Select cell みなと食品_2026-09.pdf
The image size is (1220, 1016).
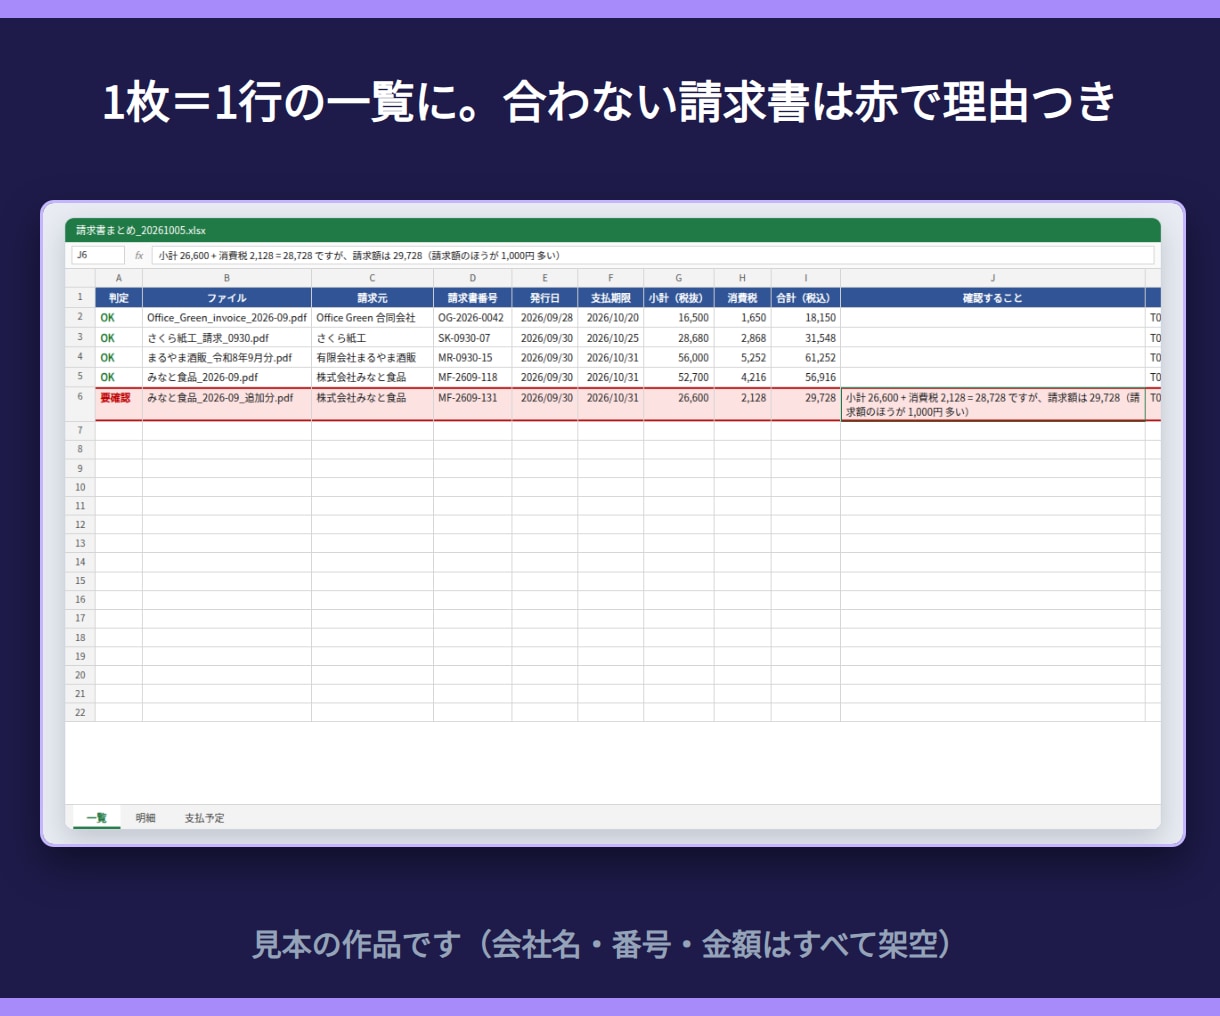pos(227,377)
